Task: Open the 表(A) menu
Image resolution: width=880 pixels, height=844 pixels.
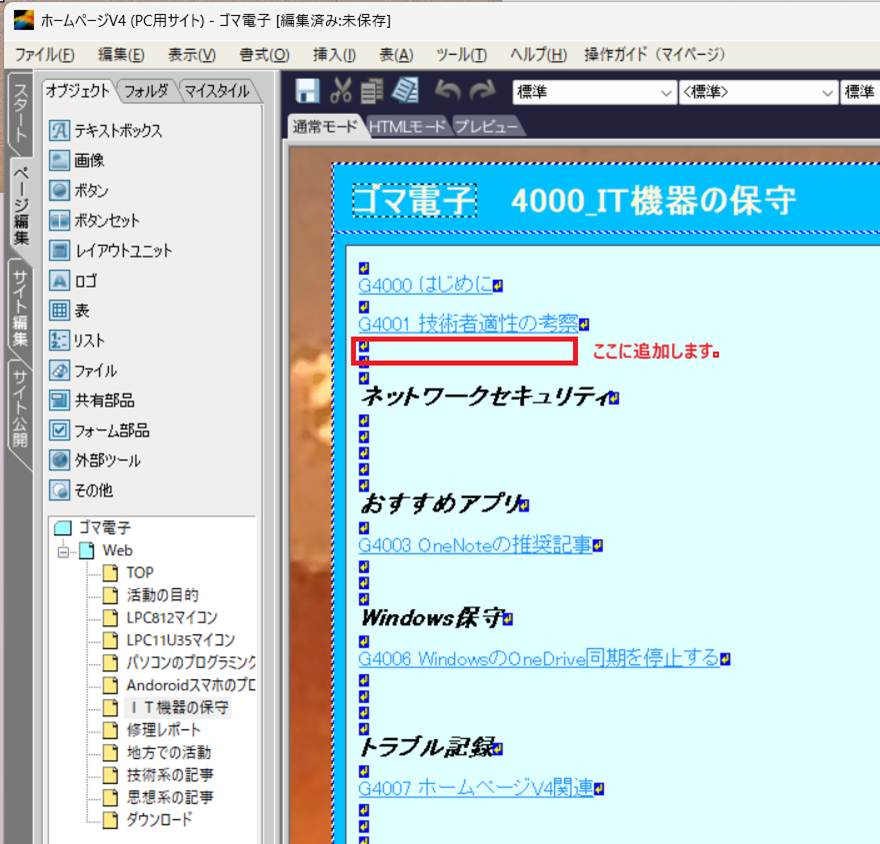Action: [396, 54]
